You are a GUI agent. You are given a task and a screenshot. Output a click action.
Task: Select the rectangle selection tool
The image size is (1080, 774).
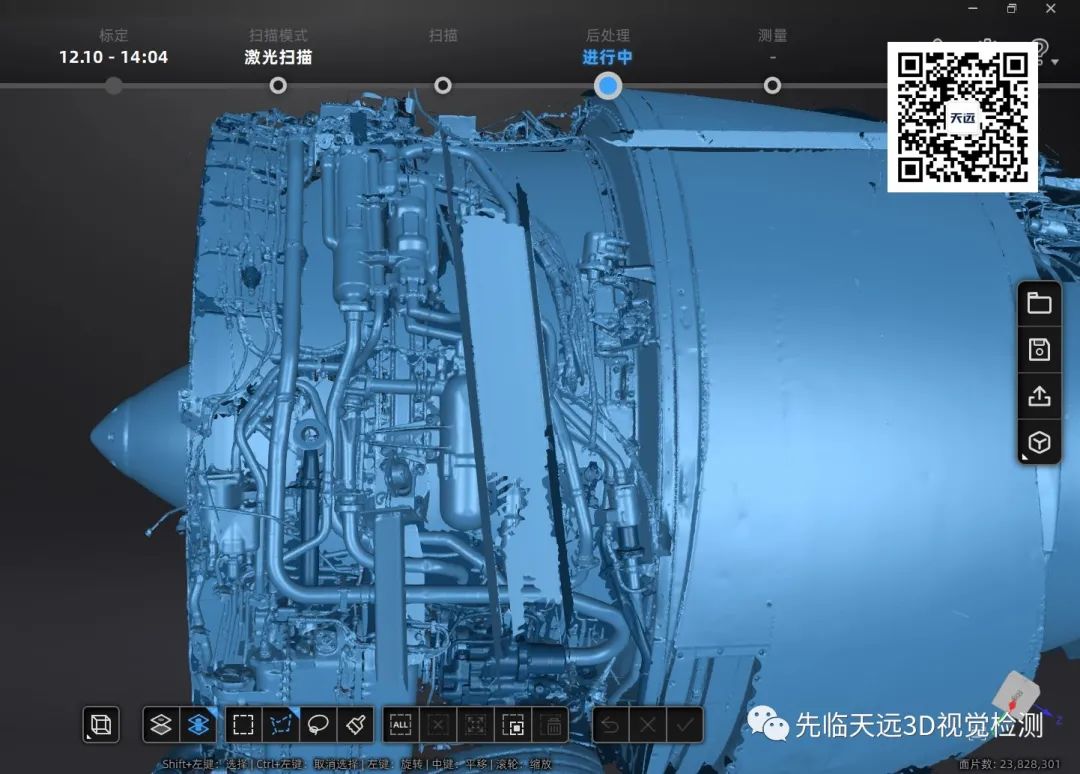[x=243, y=725]
